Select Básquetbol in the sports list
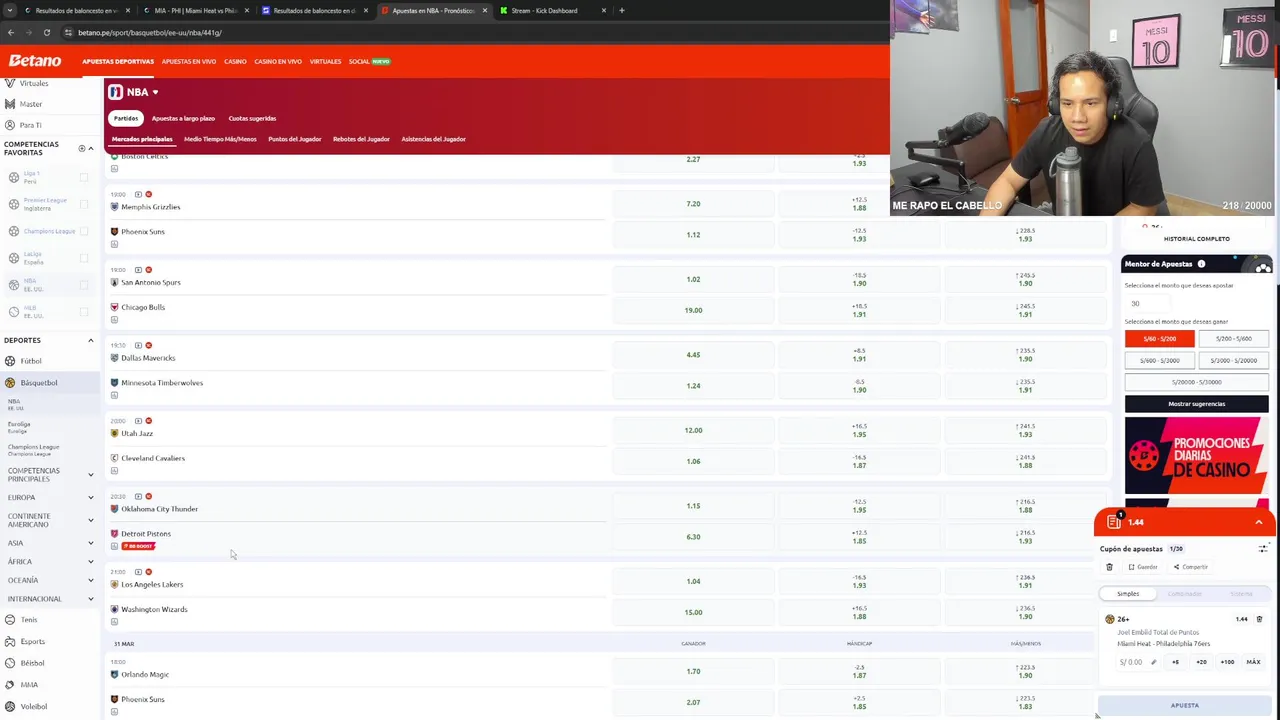Screen dimensions: 1280x720 pos(39,382)
